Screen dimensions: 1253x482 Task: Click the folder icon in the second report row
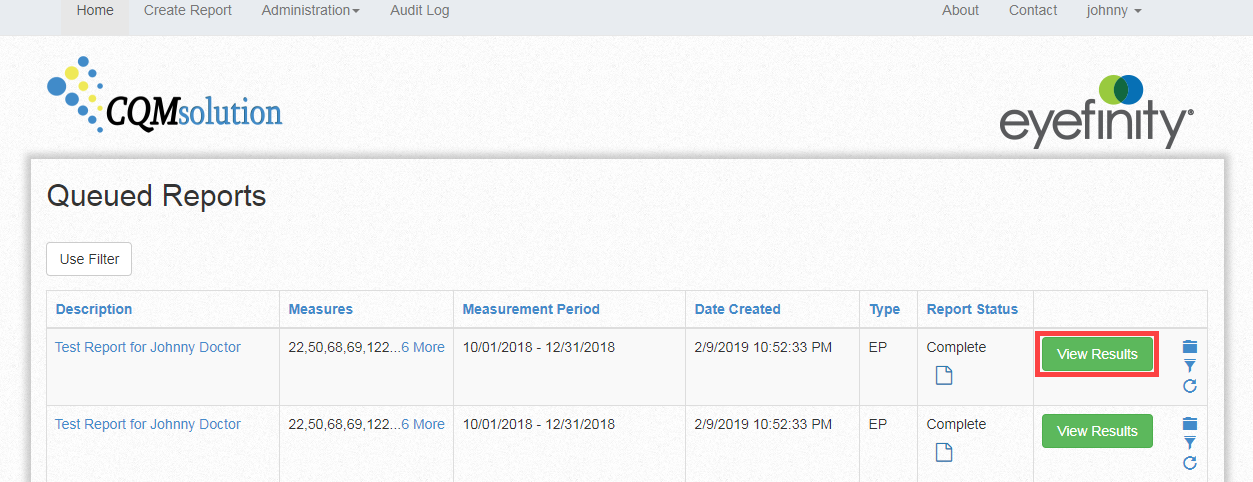[1189, 424]
